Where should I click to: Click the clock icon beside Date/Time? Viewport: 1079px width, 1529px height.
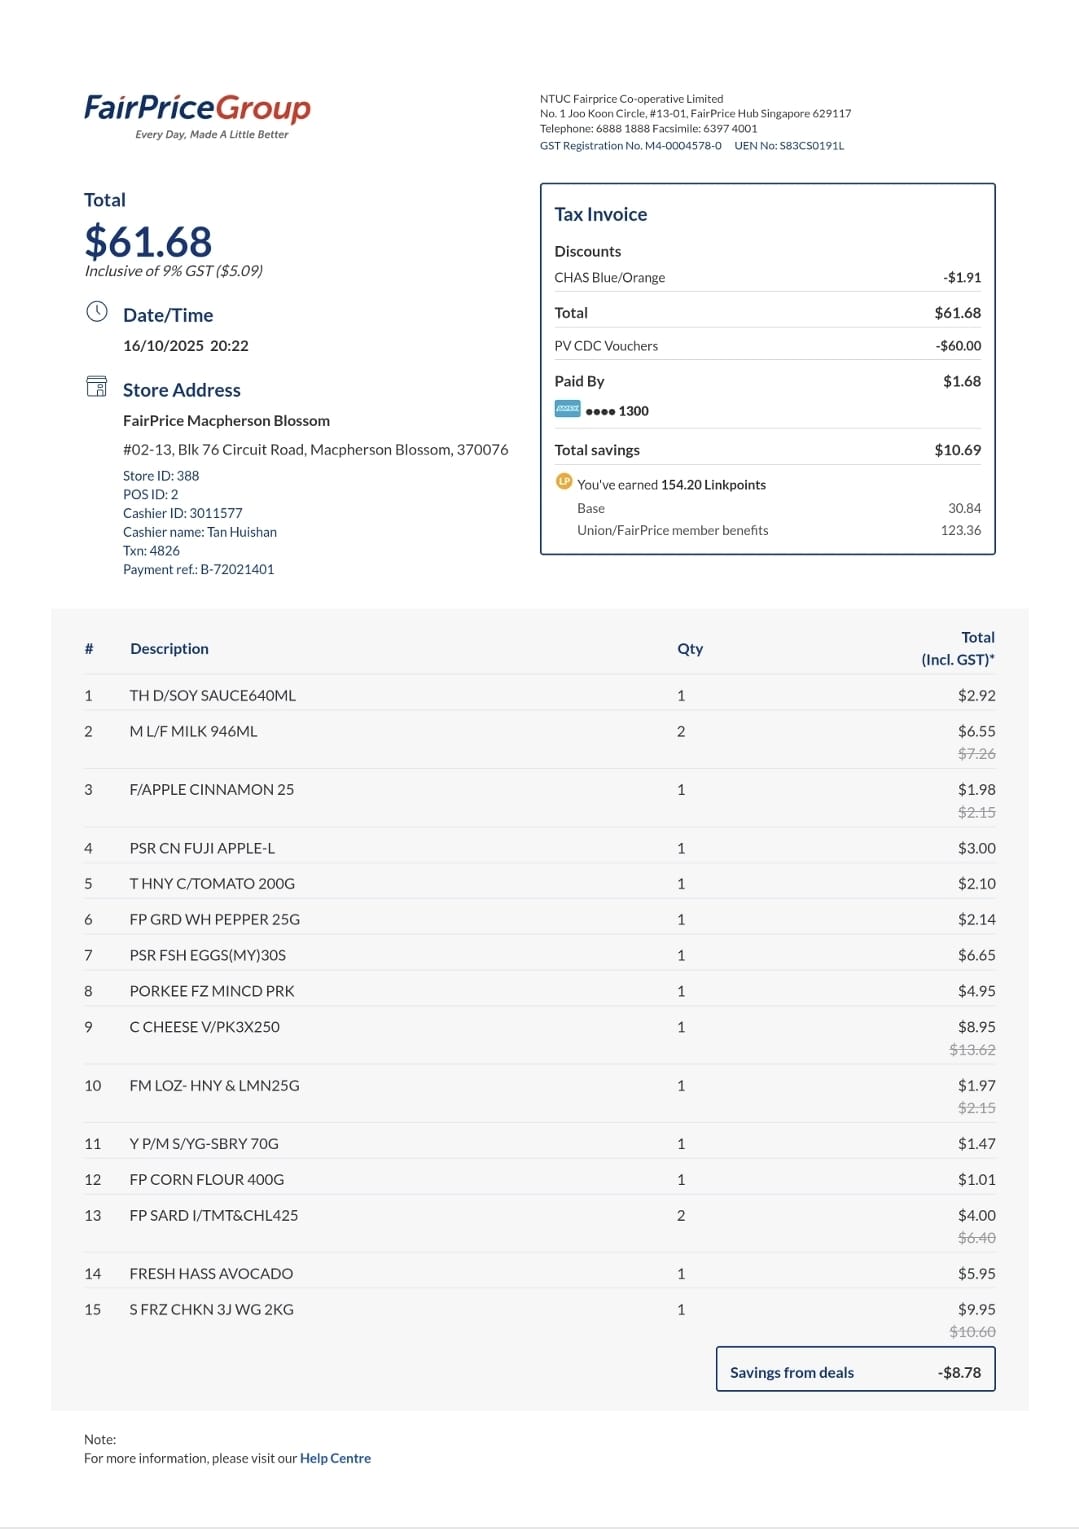97,312
